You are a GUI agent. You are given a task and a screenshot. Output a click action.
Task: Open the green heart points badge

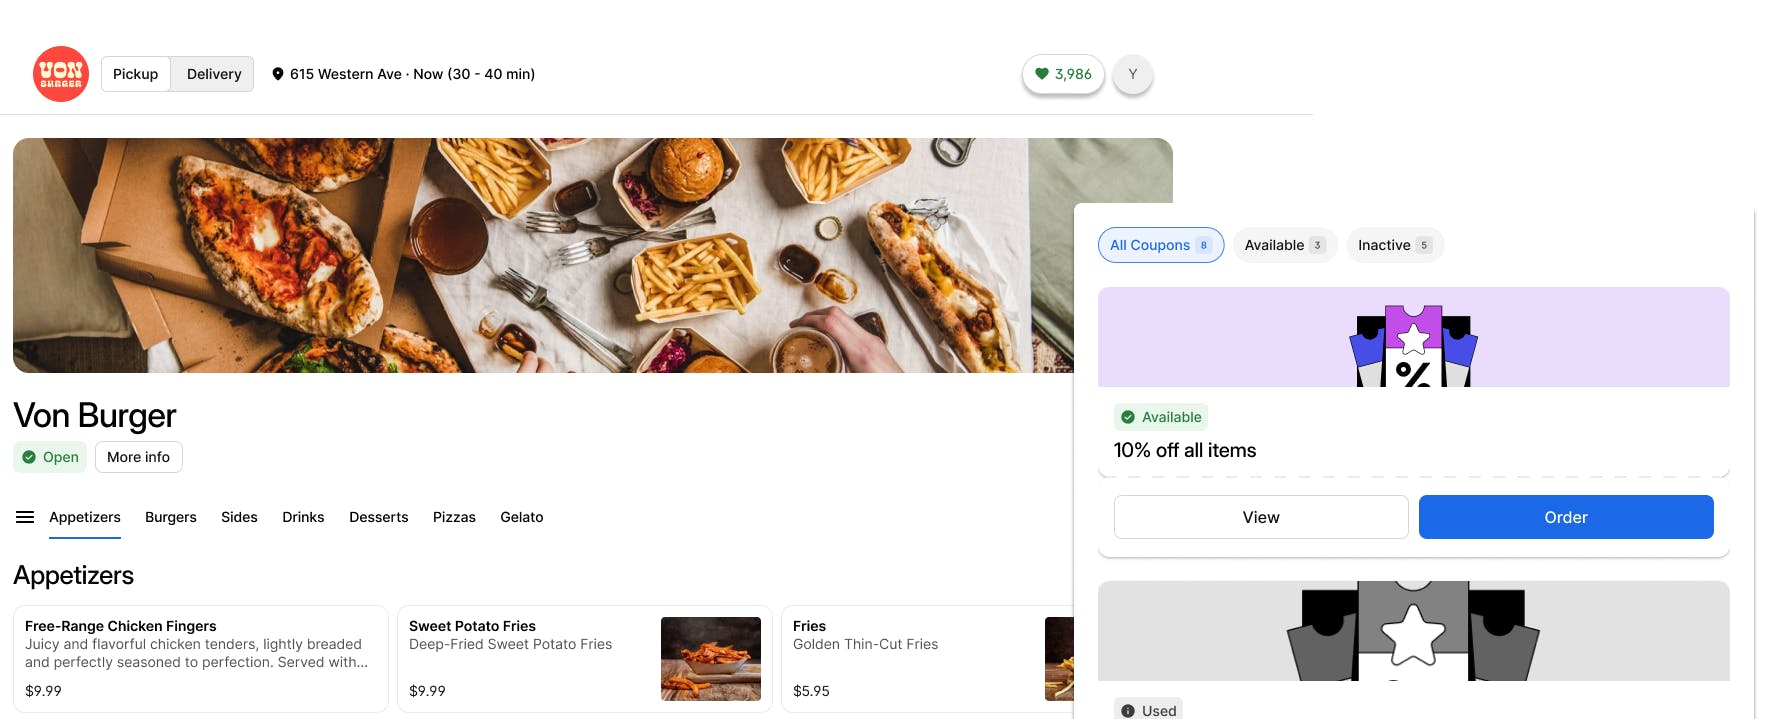pos(1063,74)
